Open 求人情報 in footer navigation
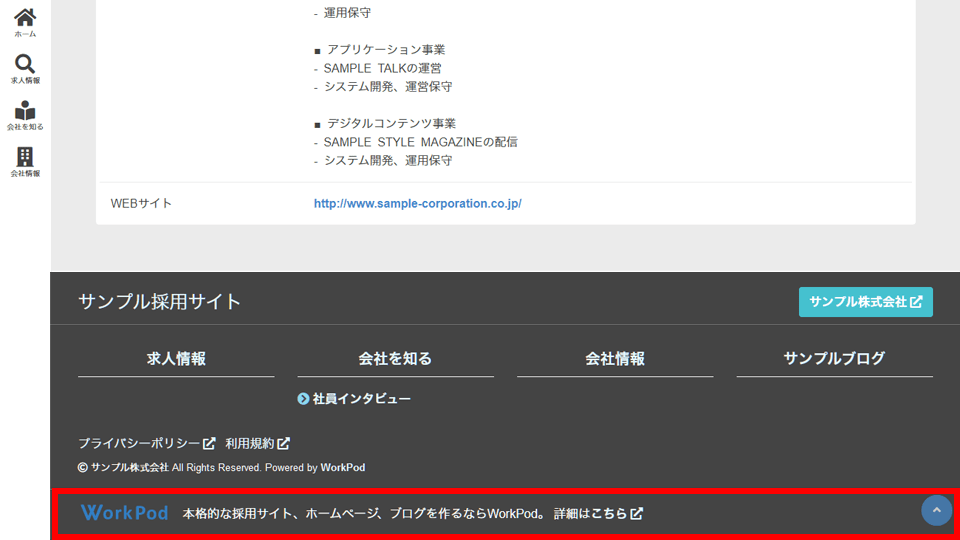The width and height of the screenshot is (960, 540). click(x=176, y=359)
